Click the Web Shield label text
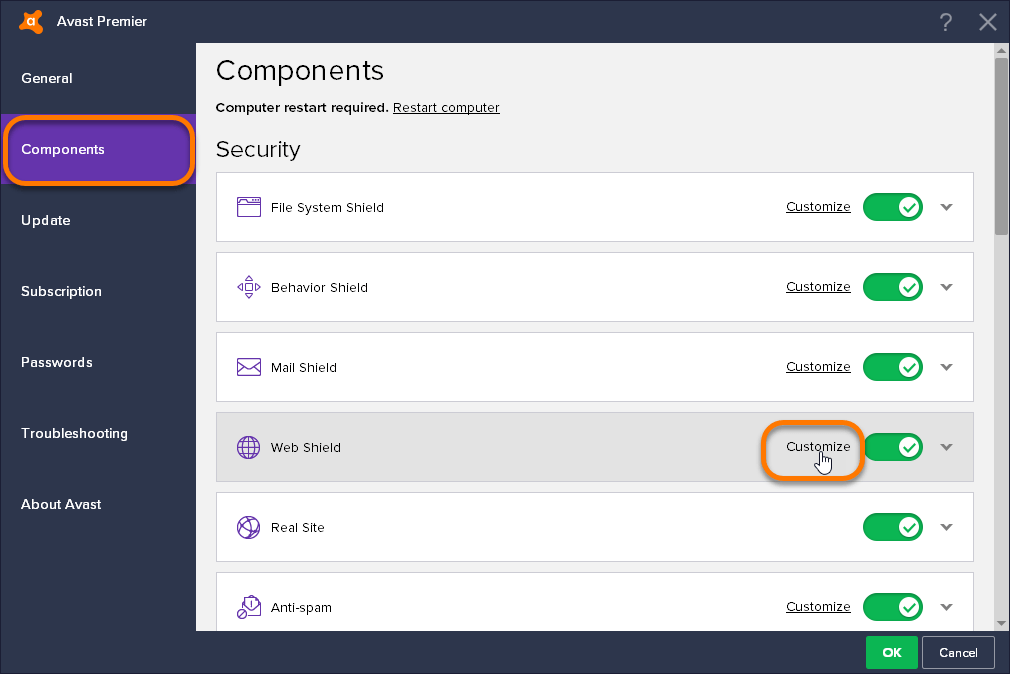1010x674 pixels. 305,447
